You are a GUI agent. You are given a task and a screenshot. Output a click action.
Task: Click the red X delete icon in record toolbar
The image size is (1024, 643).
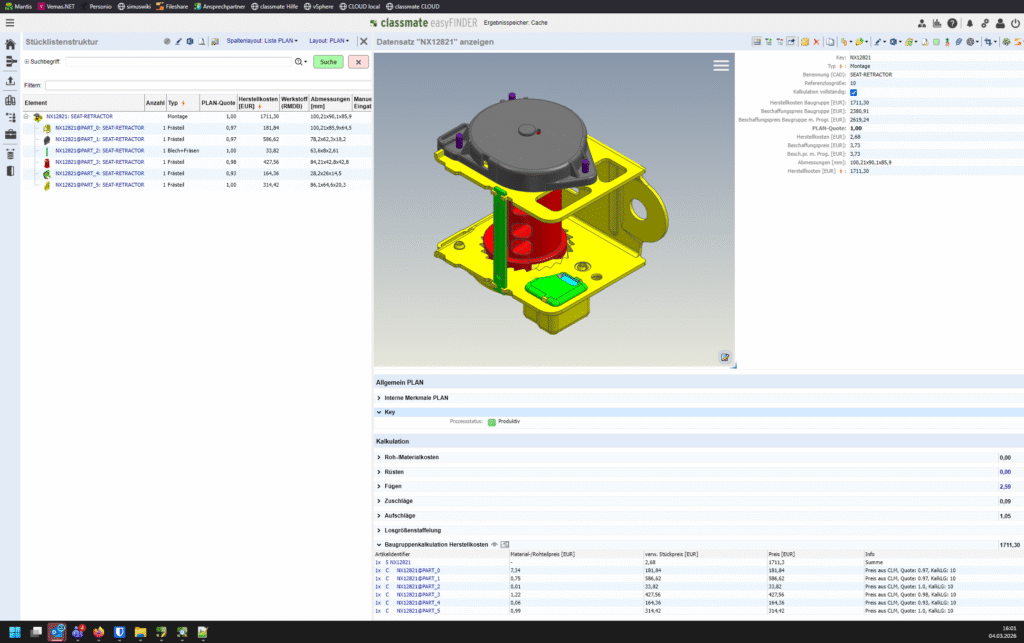tap(816, 42)
